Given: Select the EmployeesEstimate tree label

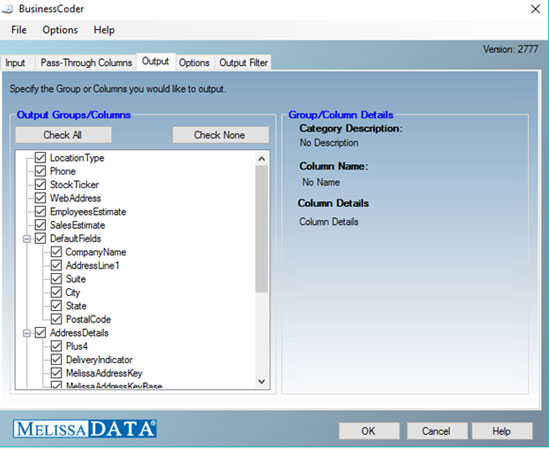Looking at the screenshot, I should (88, 212).
